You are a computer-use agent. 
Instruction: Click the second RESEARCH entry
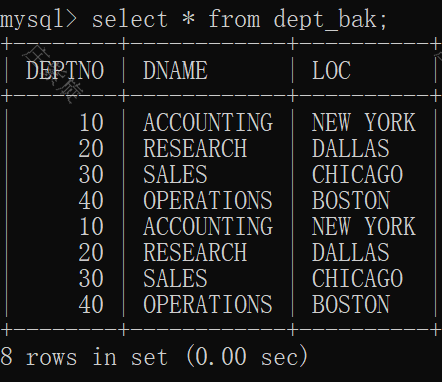click(195, 252)
